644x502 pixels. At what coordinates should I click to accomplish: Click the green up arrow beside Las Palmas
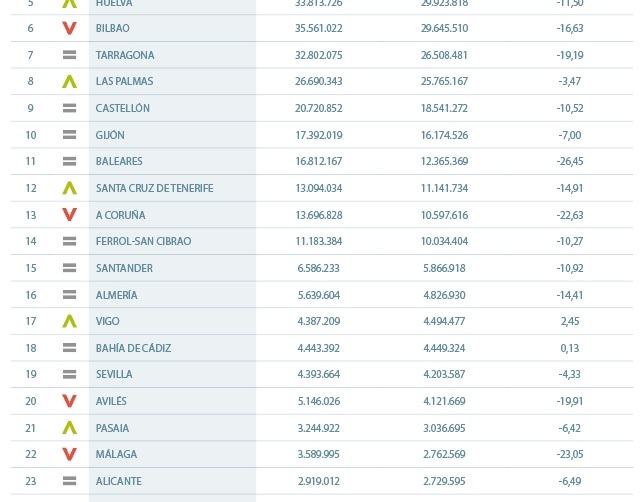(x=70, y=81)
